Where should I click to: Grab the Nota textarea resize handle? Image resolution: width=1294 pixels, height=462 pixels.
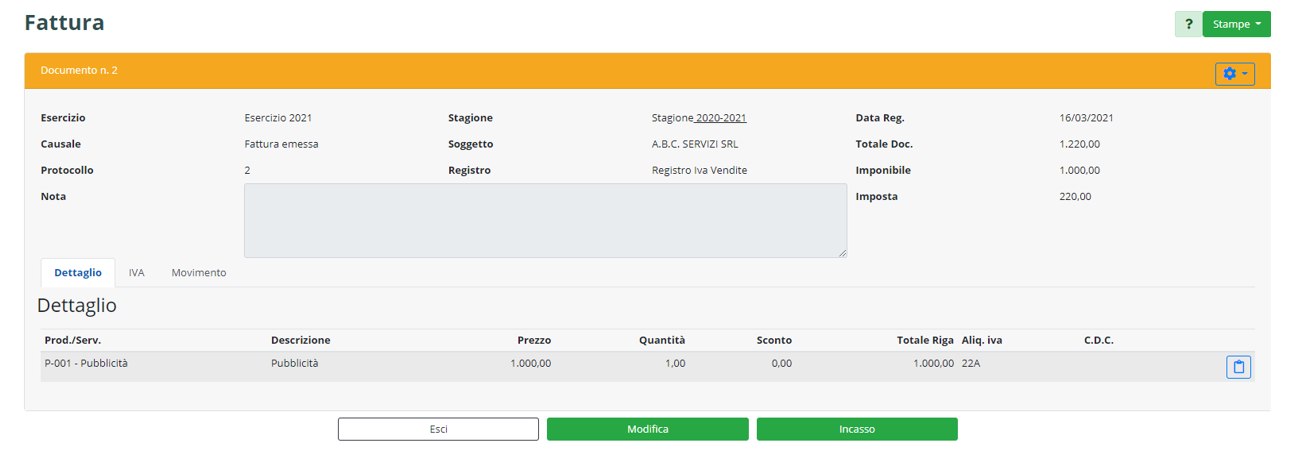click(x=842, y=253)
